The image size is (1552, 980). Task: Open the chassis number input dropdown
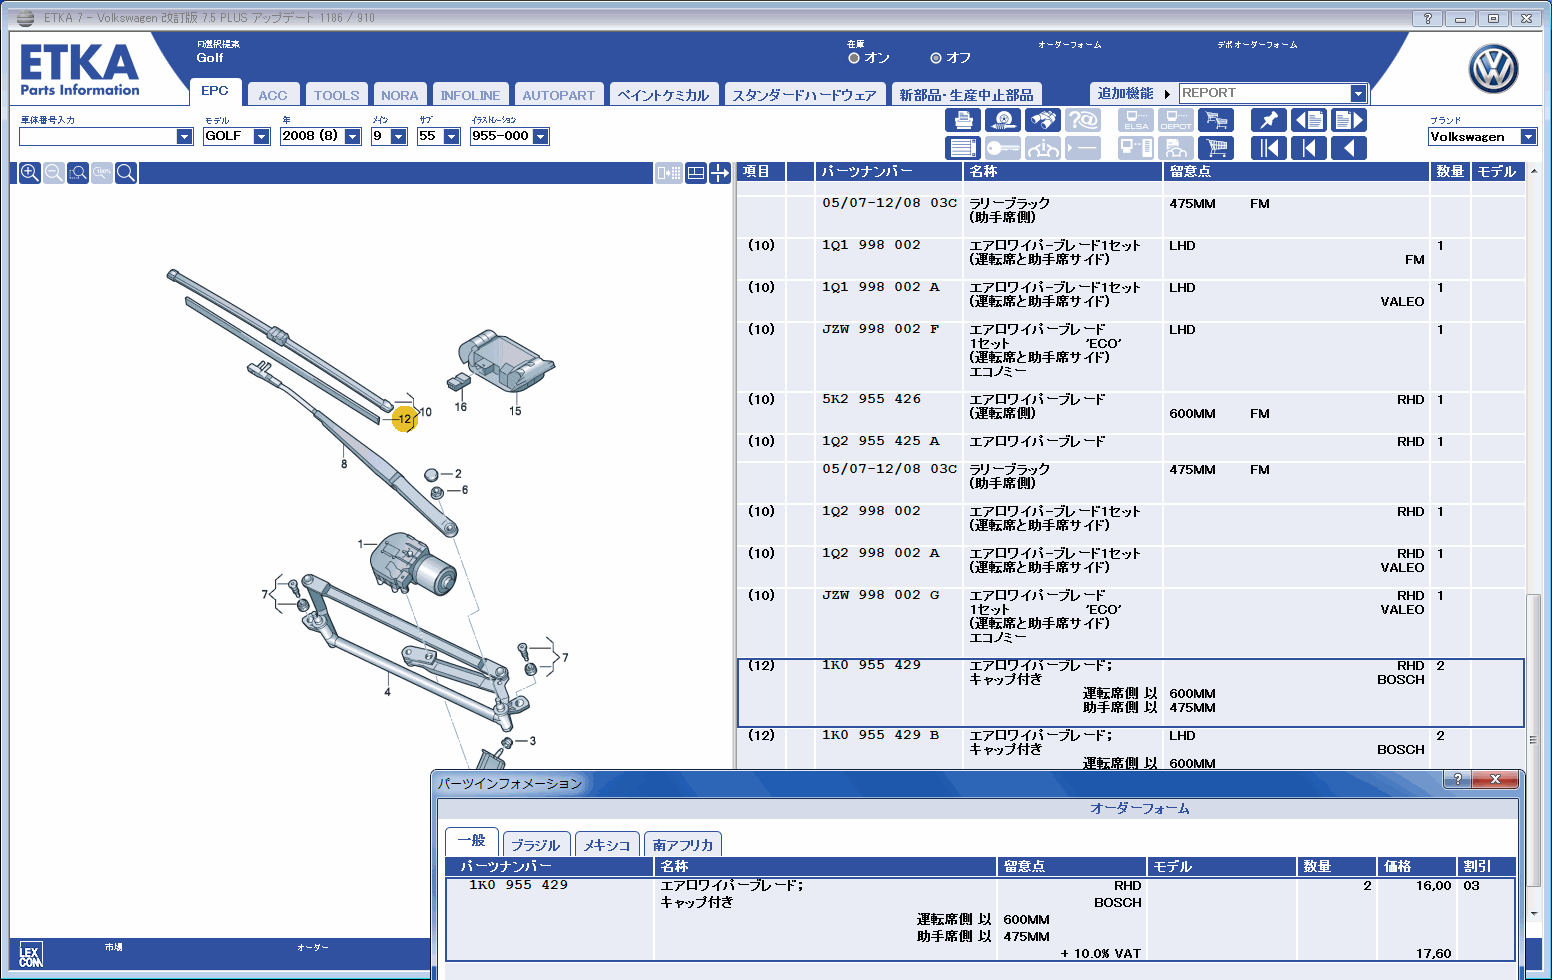(184, 136)
